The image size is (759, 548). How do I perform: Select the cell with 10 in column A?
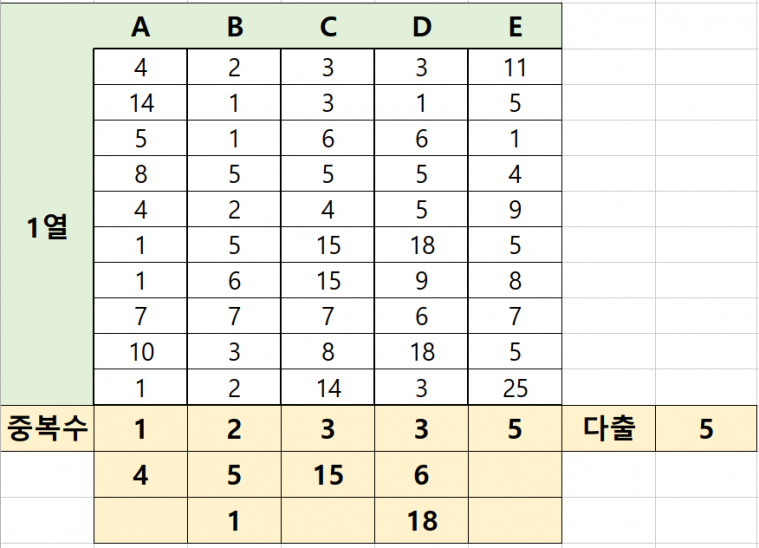click(141, 352)
